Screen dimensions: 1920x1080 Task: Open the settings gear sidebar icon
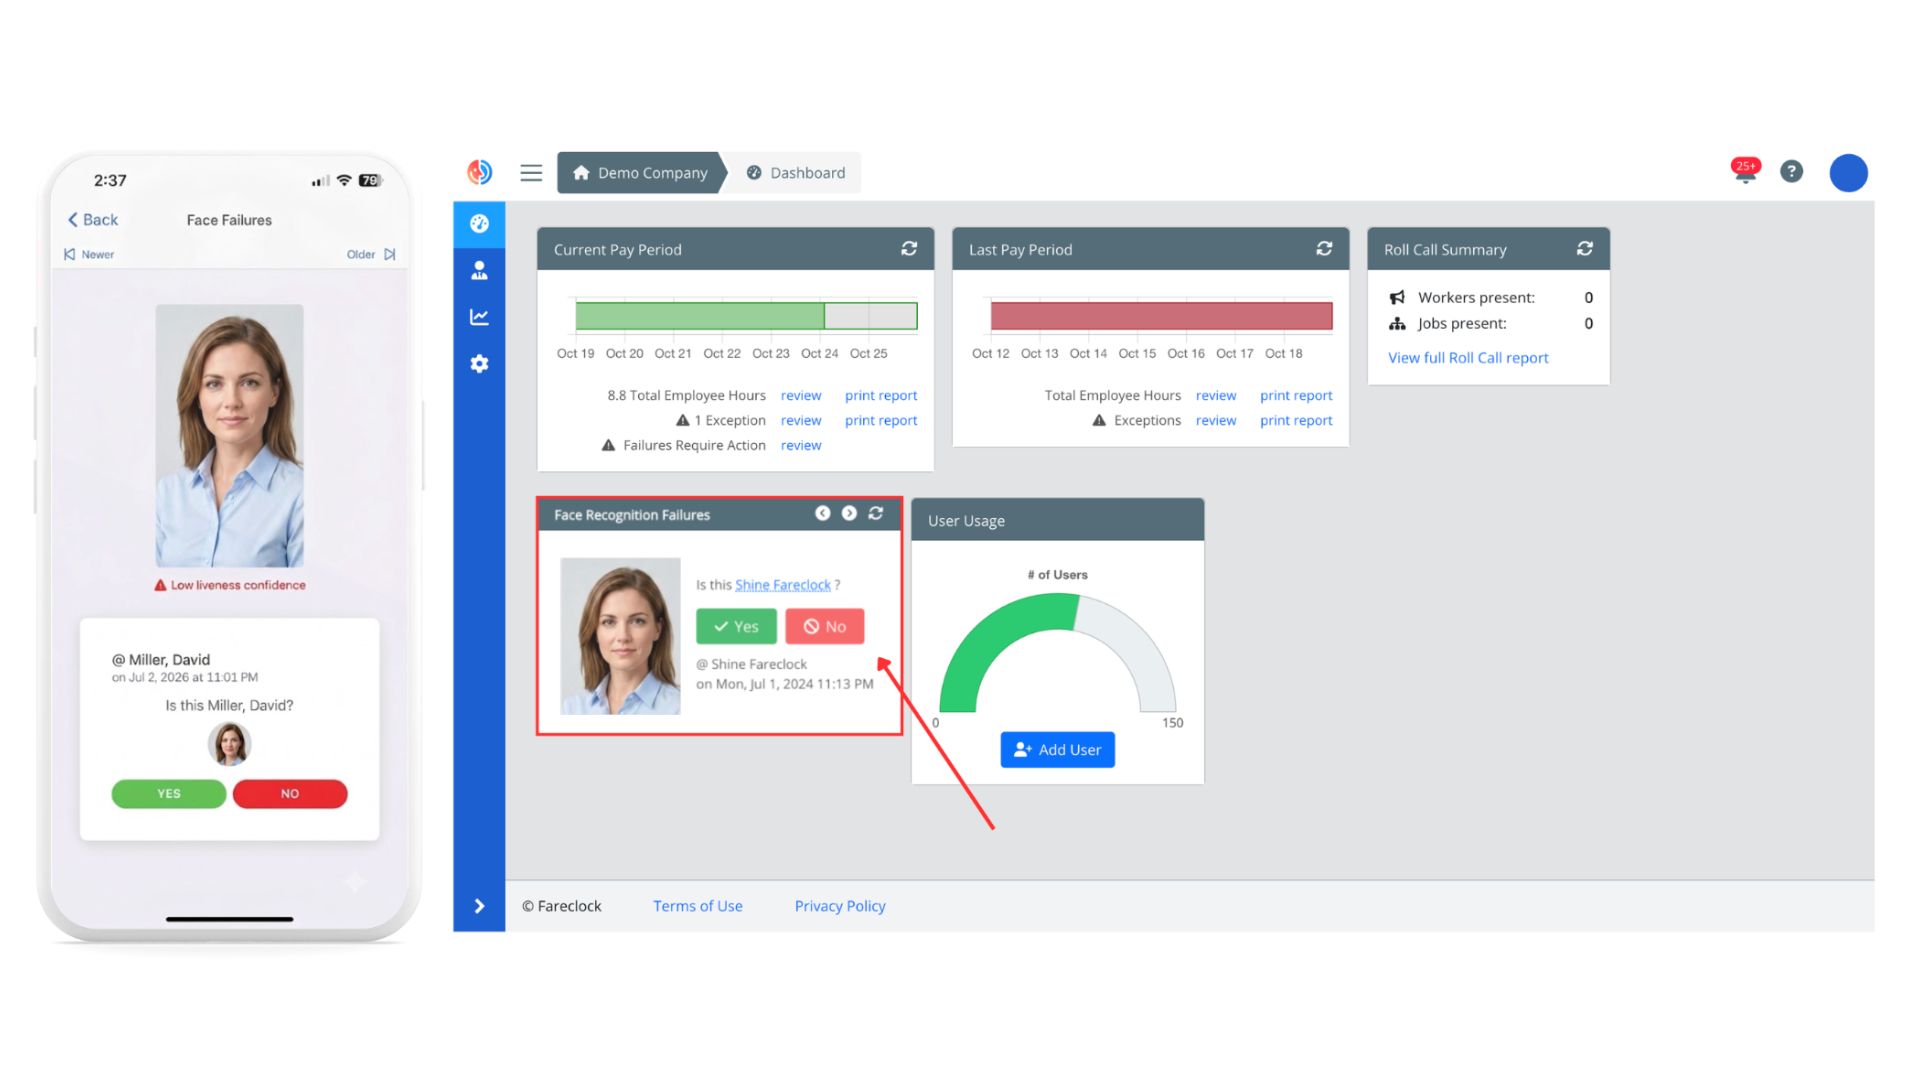pyautogui.click(x=479, y=364)
